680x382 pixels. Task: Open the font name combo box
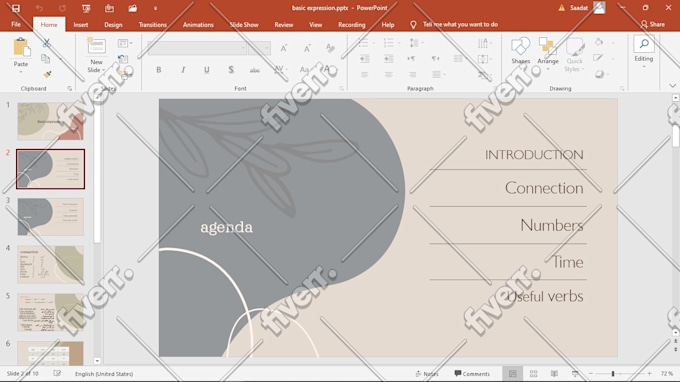point(197,48)
